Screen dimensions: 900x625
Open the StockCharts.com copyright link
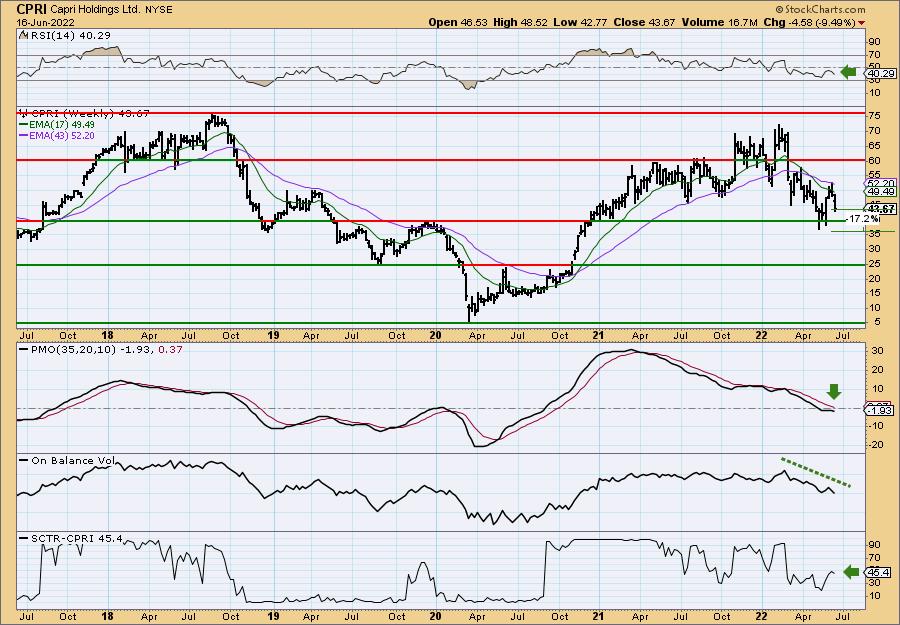pyautogui.click(x=820, y=10)
